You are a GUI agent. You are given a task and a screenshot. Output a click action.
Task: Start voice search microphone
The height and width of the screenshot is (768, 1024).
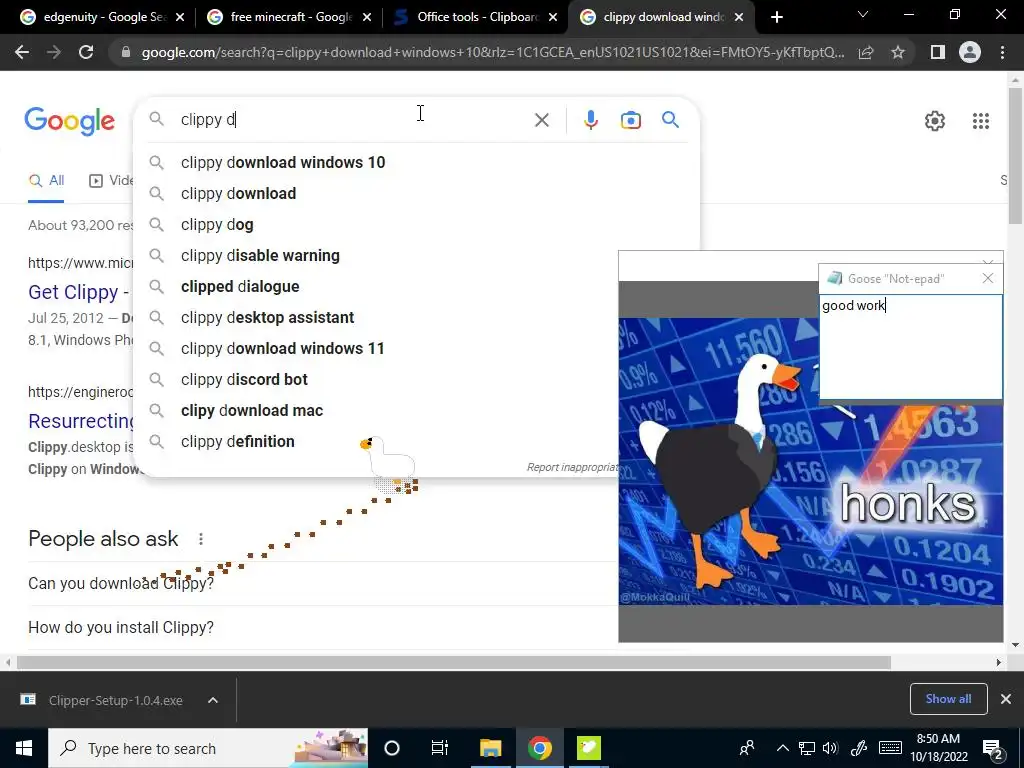click(590, 120)
